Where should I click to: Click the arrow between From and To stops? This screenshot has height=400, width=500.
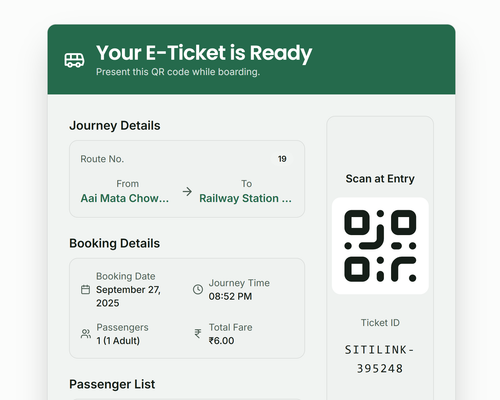187,191
